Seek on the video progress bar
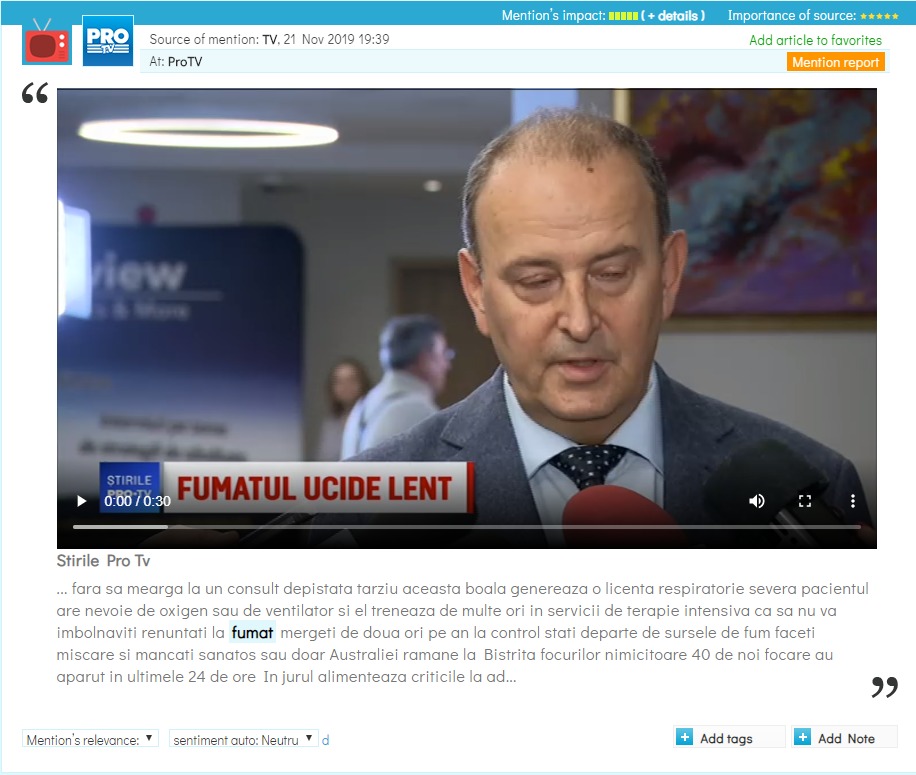Screen dimensions: 916x775 coord(466,527)
